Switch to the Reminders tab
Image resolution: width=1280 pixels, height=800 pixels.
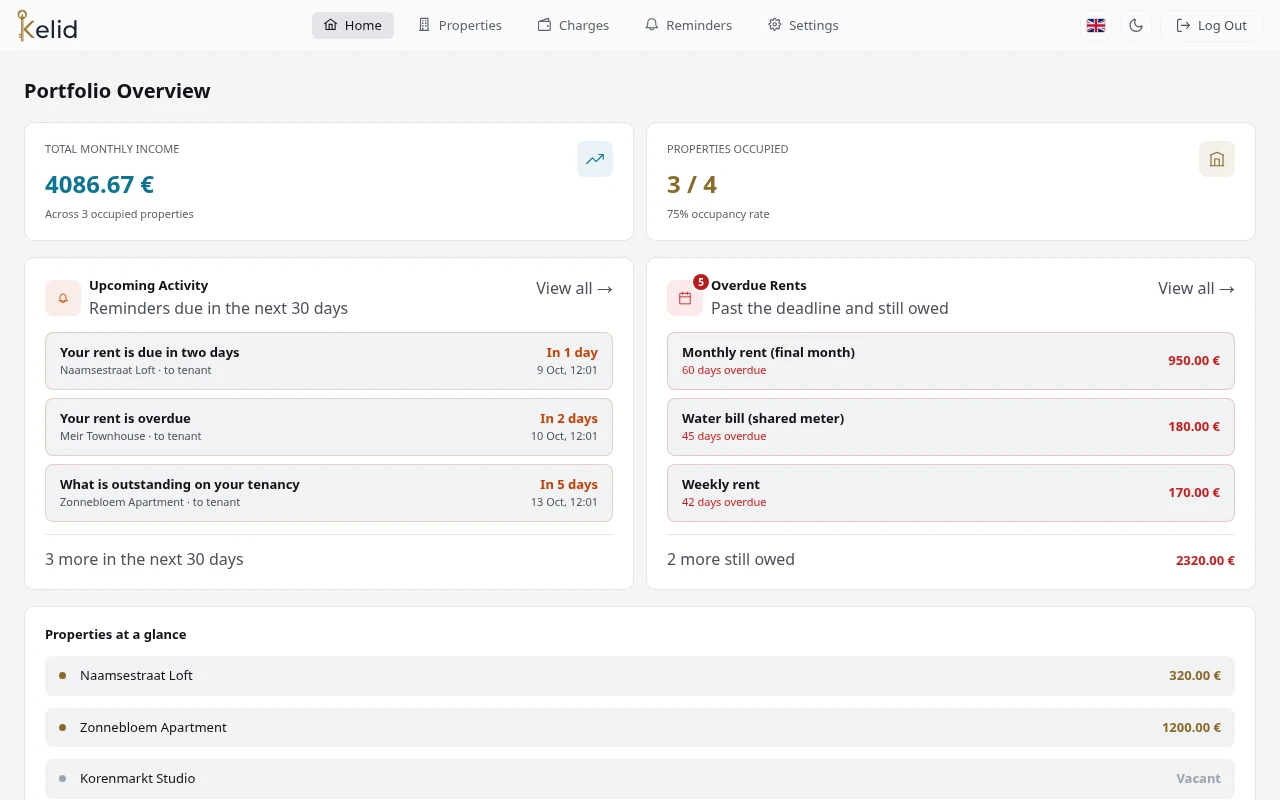click(688, 25)
